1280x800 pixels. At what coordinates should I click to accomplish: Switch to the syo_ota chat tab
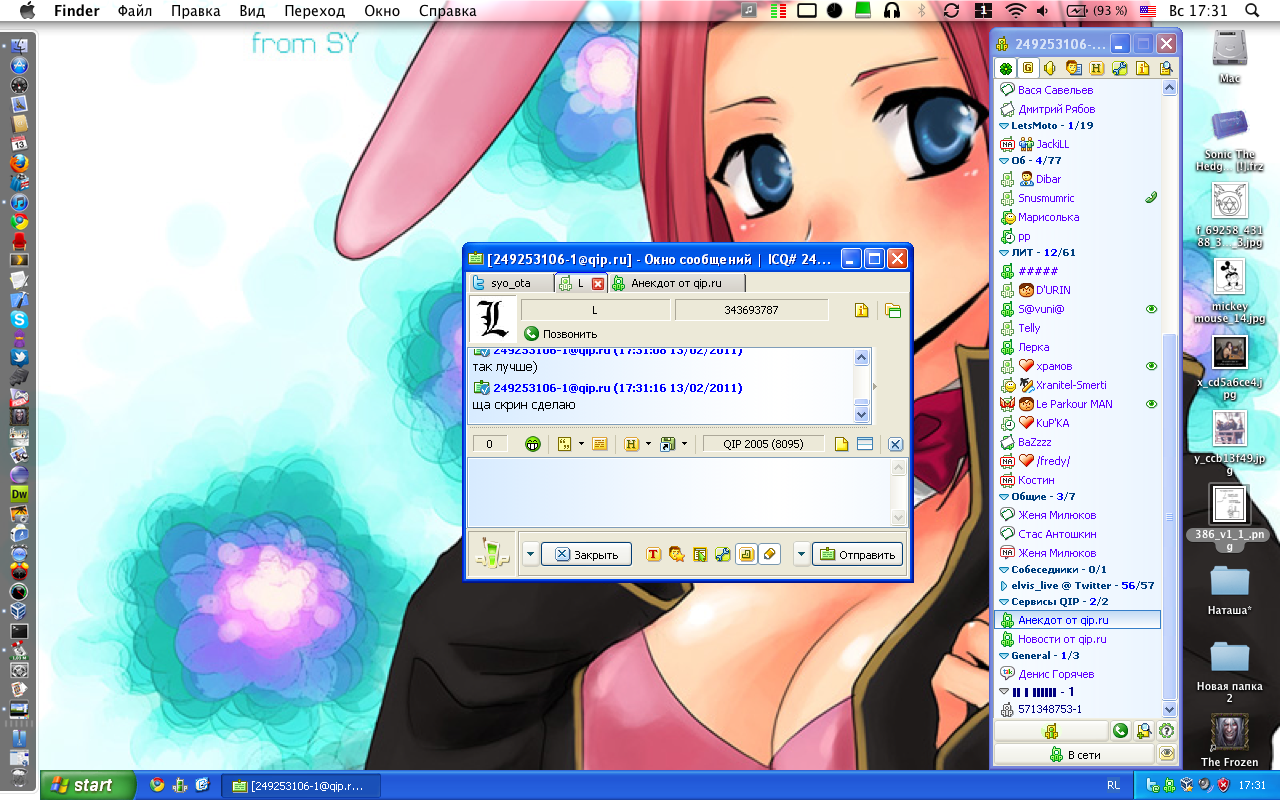pyautogui.click(x=510, y=283)
